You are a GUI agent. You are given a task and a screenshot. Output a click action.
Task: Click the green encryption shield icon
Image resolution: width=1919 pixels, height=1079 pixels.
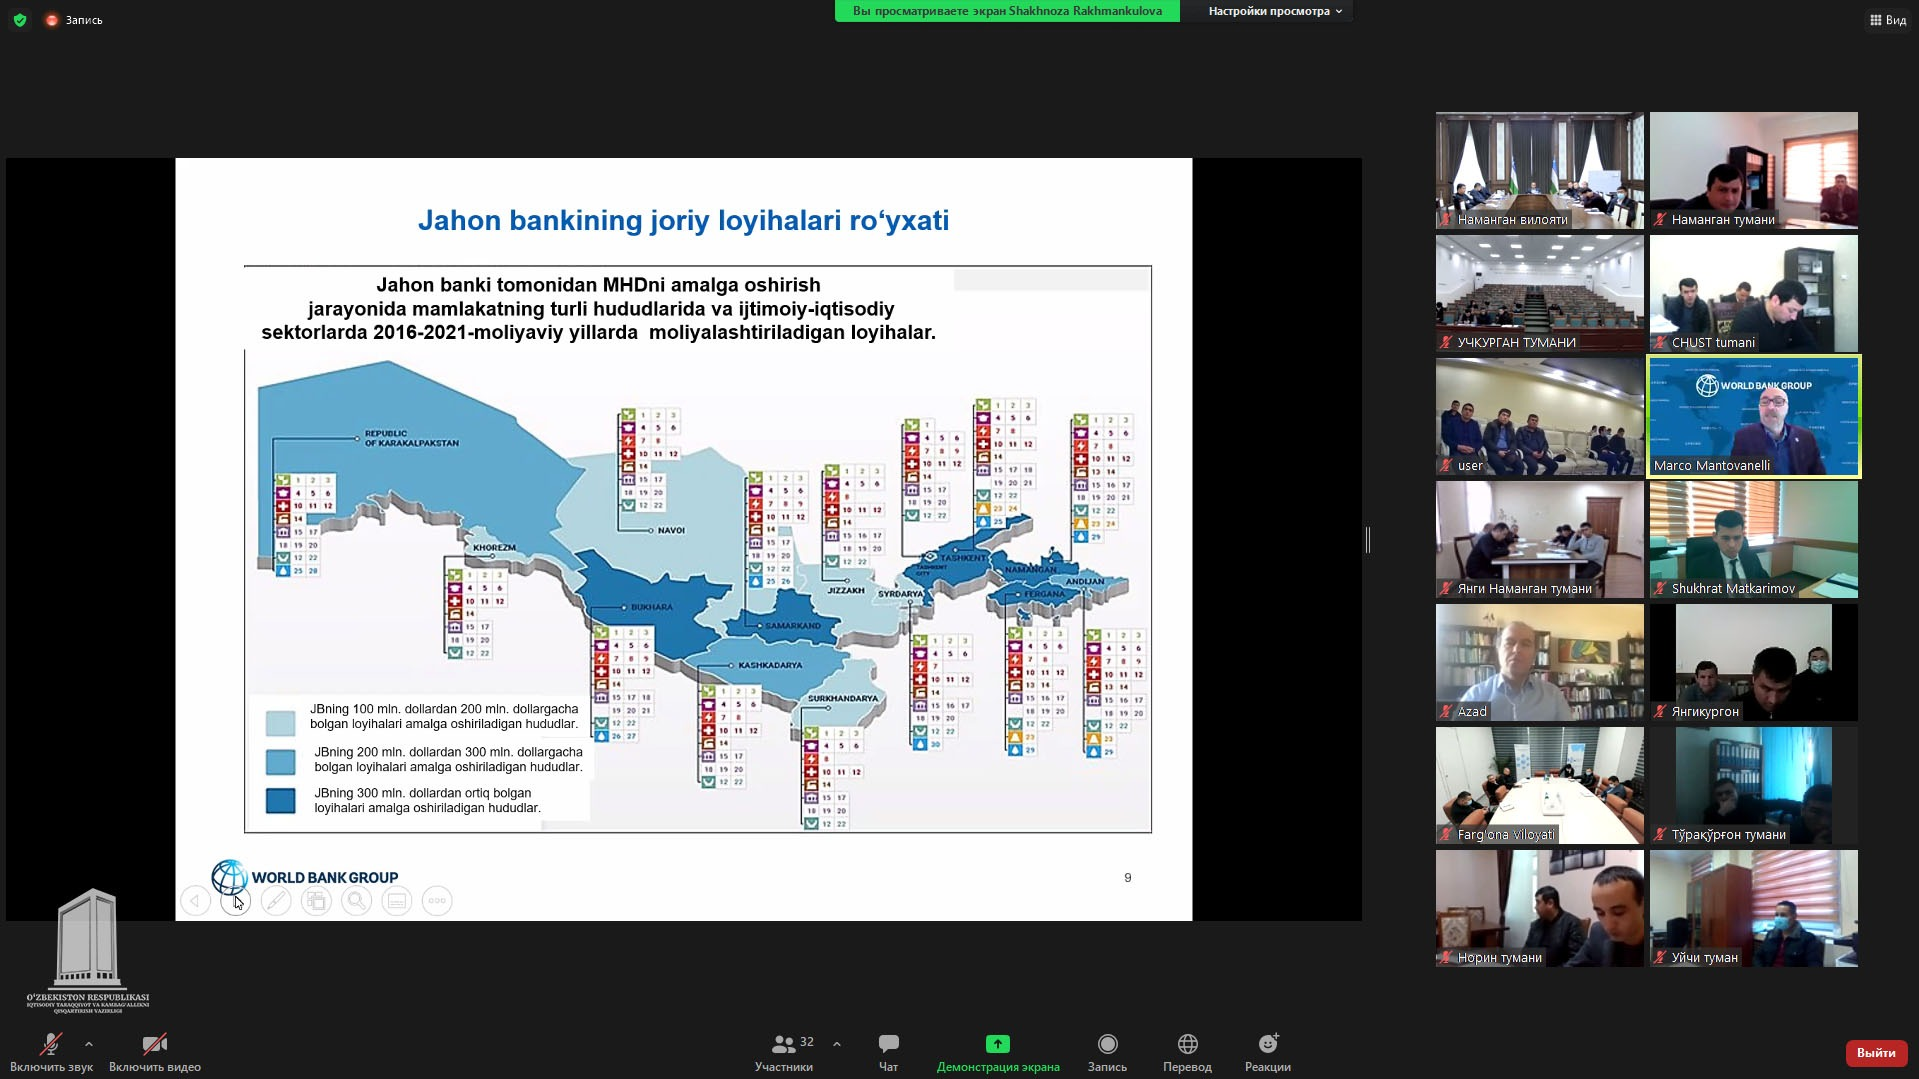19,20
